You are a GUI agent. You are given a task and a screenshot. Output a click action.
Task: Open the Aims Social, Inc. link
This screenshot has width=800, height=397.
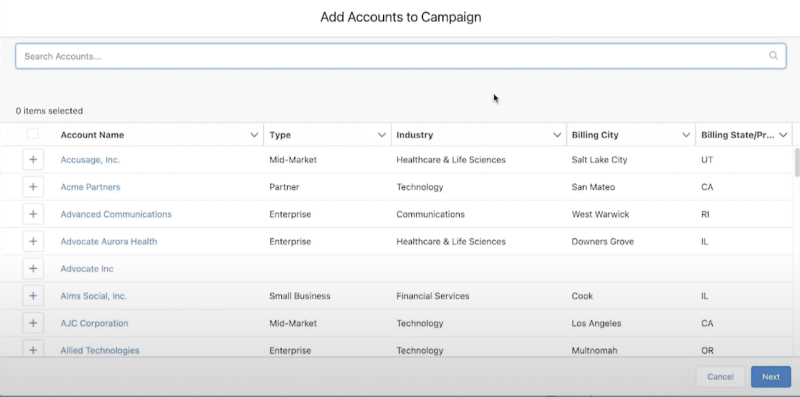(x=93, y=296)
